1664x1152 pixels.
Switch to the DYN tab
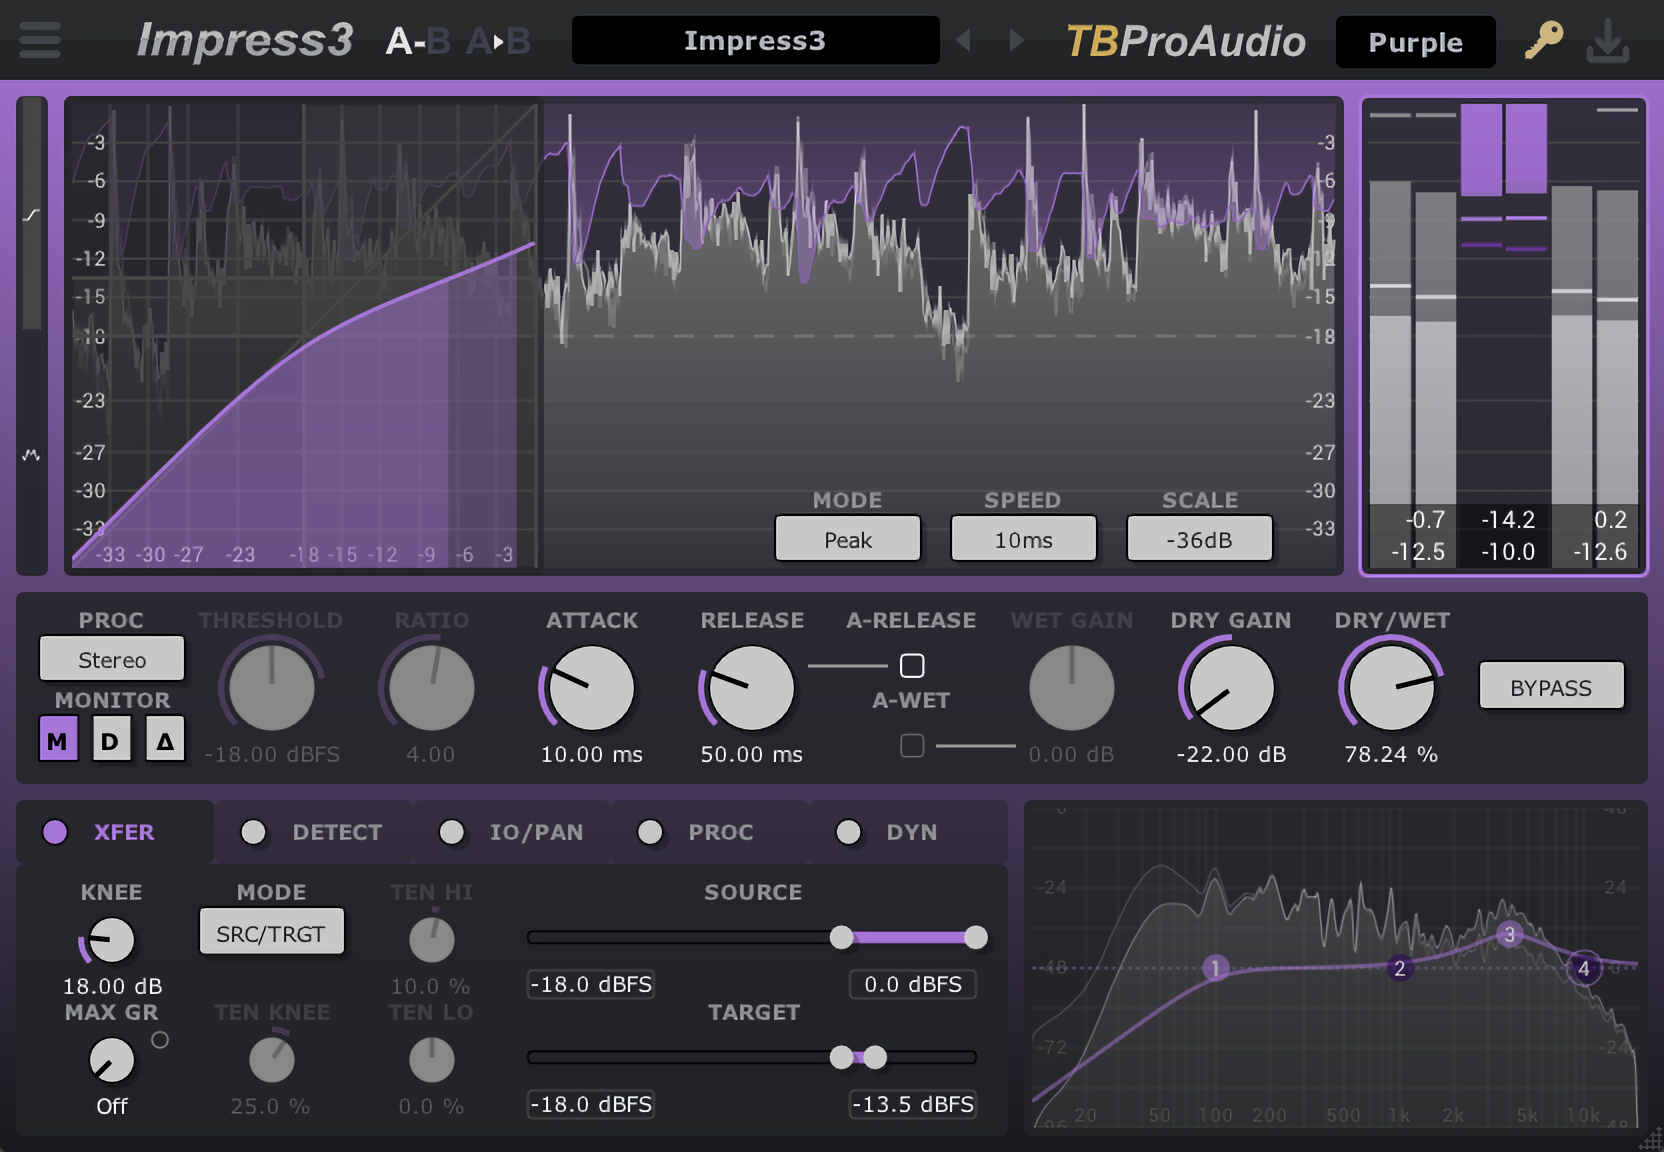(x=908, y=832)
